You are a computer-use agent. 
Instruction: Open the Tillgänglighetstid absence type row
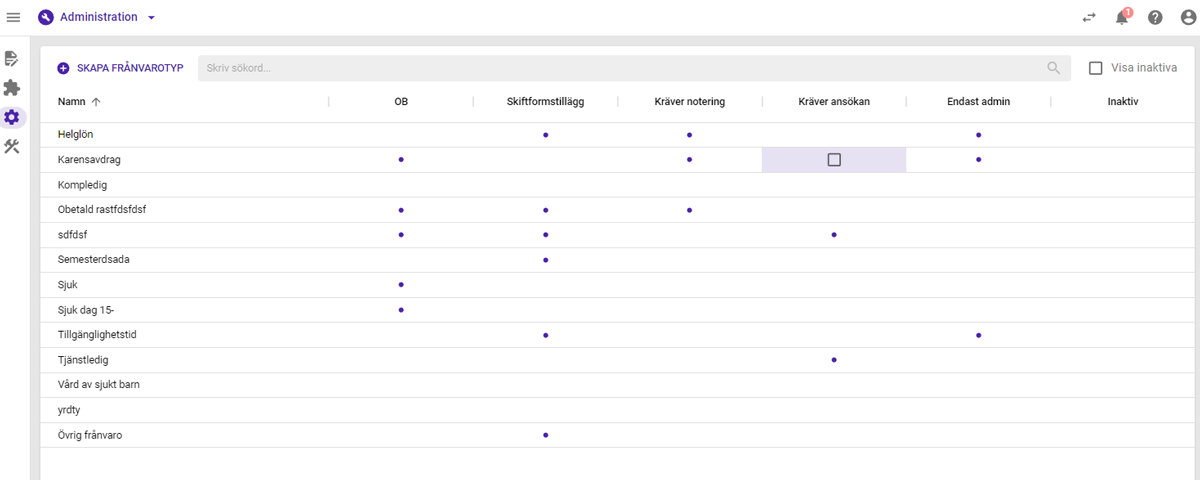(97, 335)
